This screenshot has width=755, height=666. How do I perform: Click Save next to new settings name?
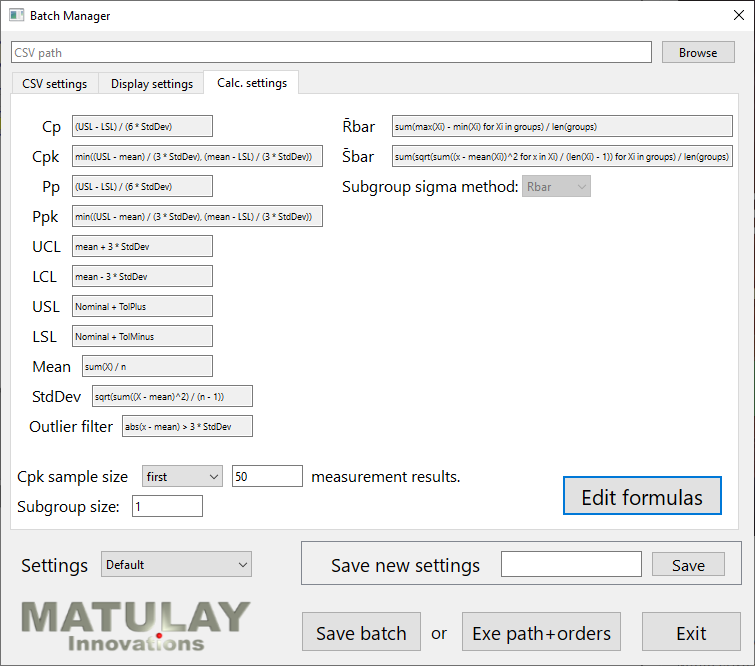click(x=688, y=565)
